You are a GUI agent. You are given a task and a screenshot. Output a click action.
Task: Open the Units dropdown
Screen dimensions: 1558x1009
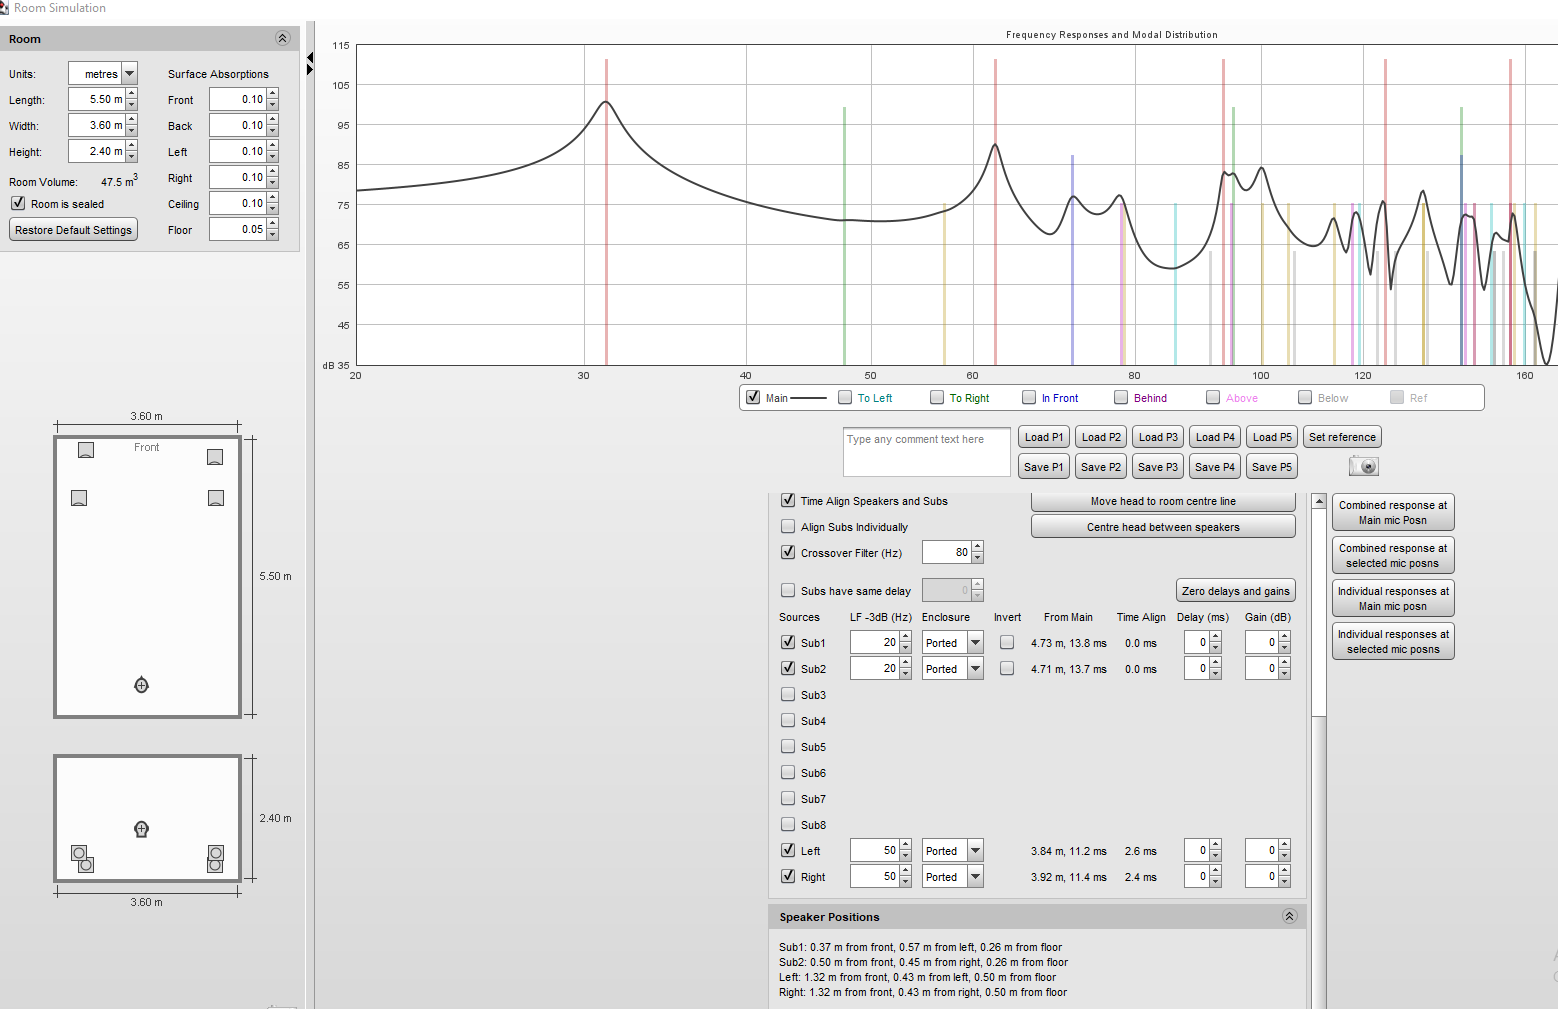[x=130, y=74]
